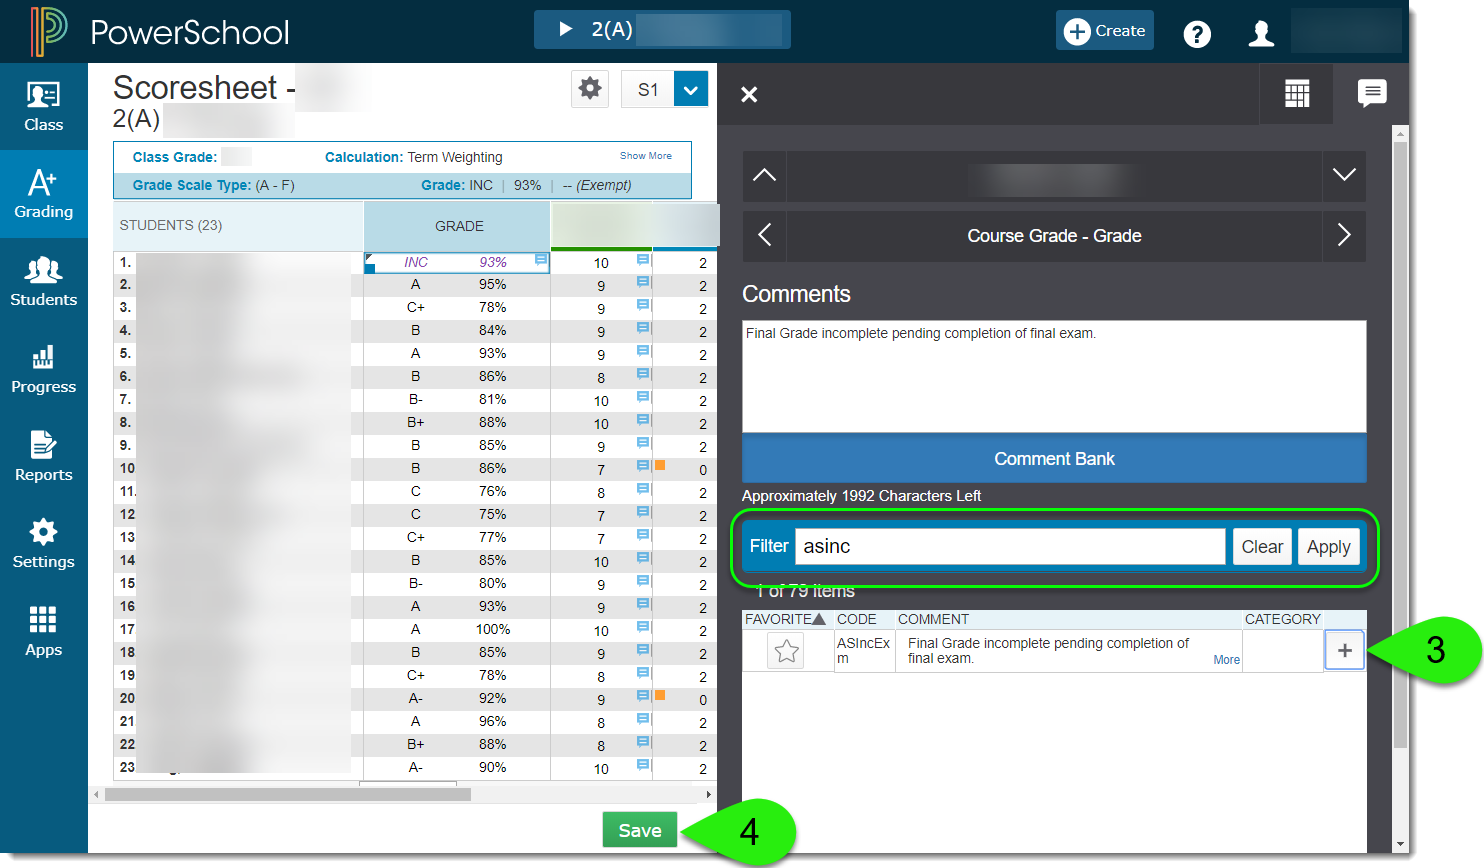Click the scoresheet gear settings icon
The height and width of the screenshot is (868, 1484).
(x=590, y=89)
